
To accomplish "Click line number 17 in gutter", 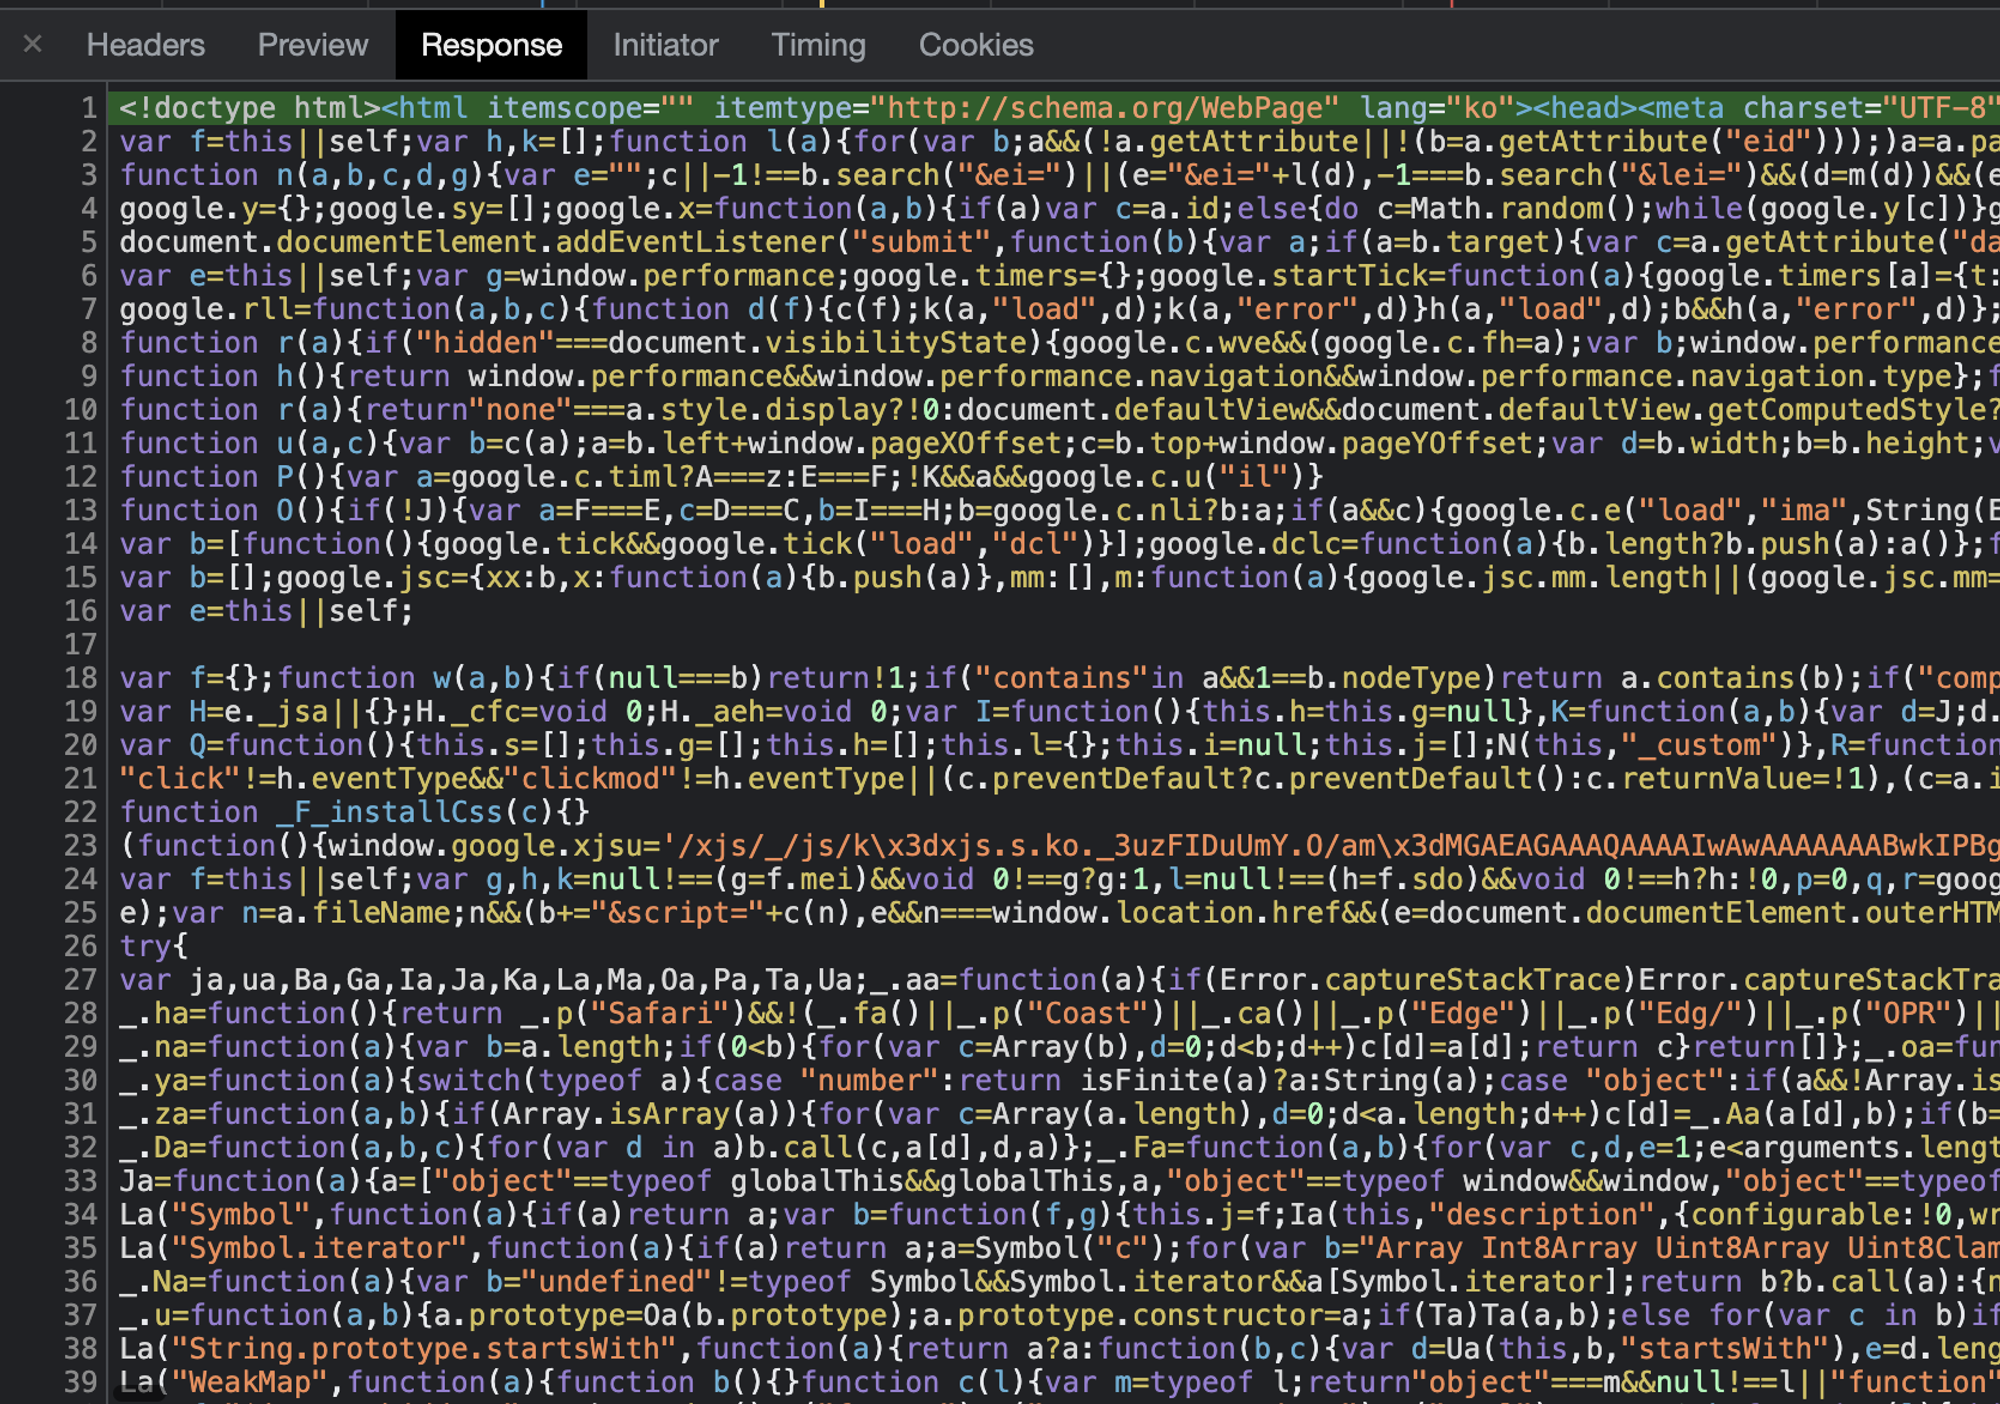I will (81, 644).
